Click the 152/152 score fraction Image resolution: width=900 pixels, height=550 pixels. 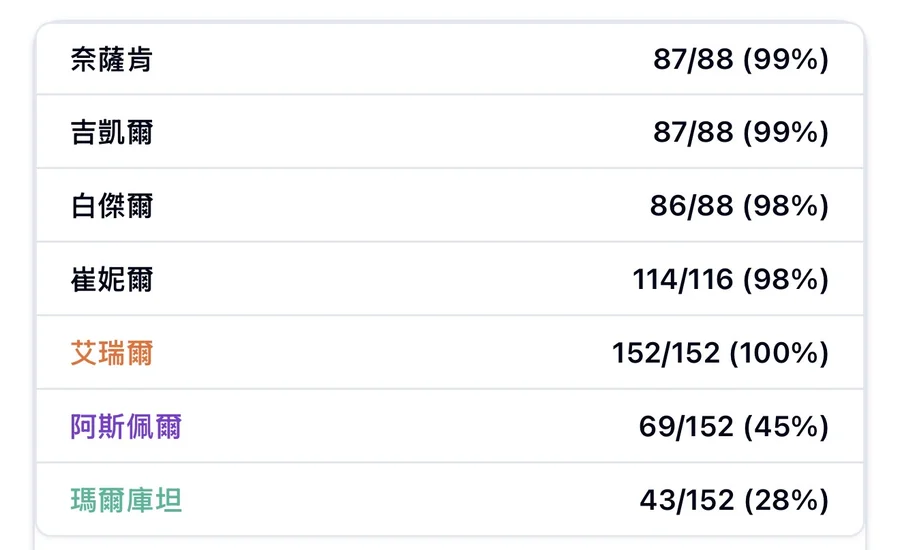(665, 353)
